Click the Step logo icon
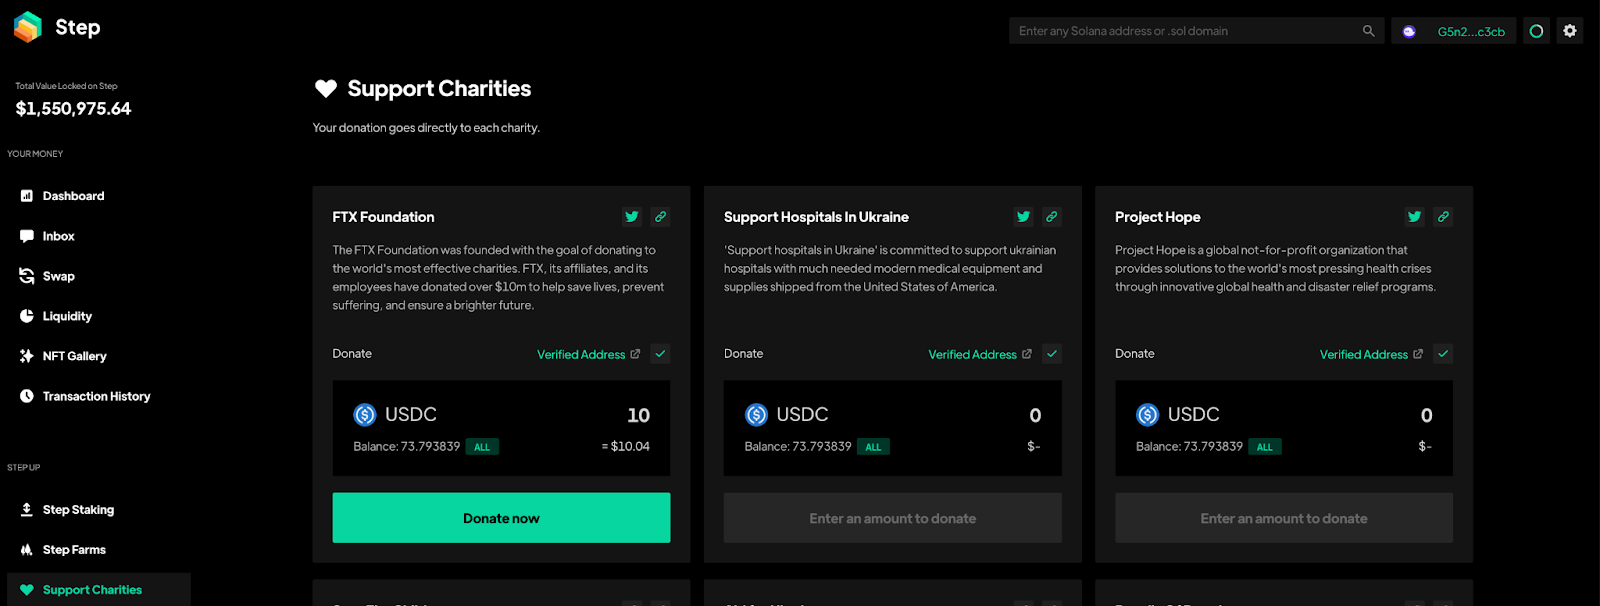Image resolution: width=1600 pixels, height=606 pixels. 28,27
